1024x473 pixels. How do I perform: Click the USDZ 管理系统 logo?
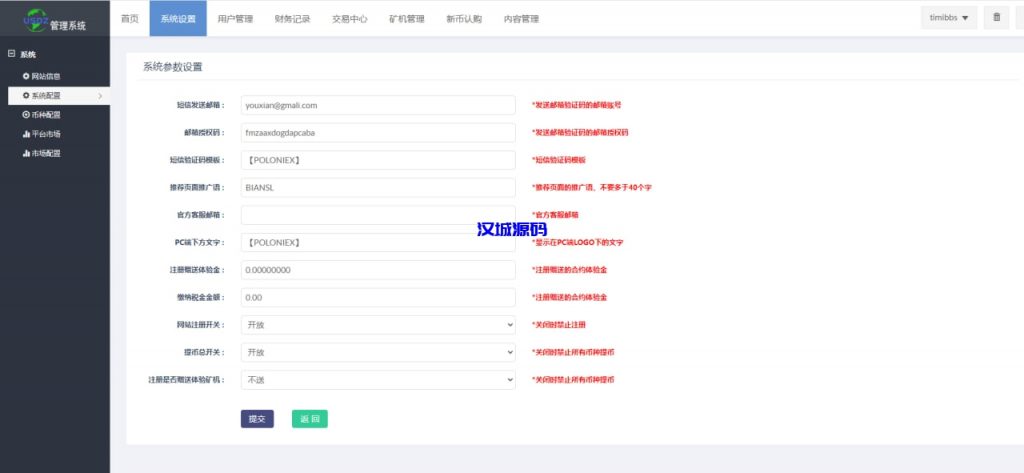pos(54,20)
